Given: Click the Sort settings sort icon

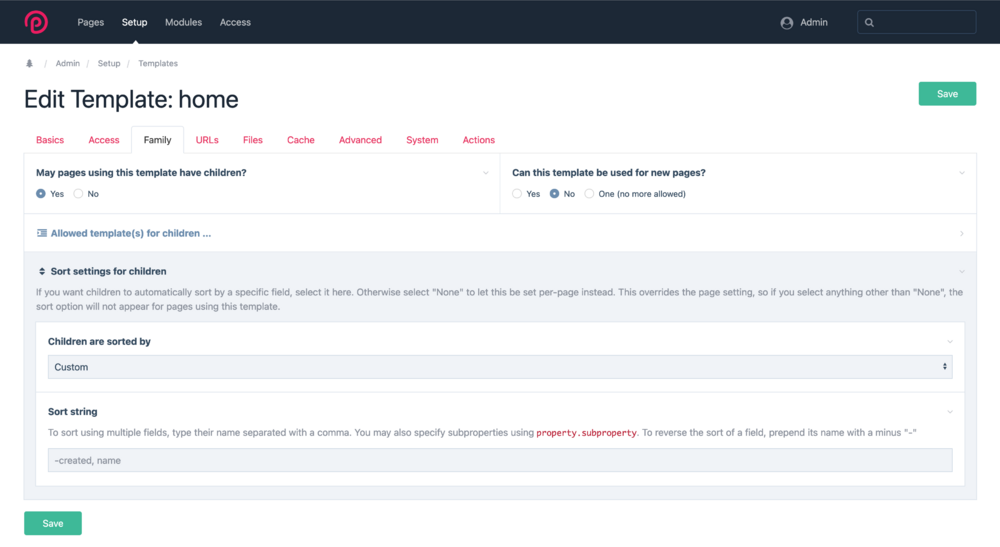Looking at the screenshot, I should pyautogui.click(x=42, y=271).
